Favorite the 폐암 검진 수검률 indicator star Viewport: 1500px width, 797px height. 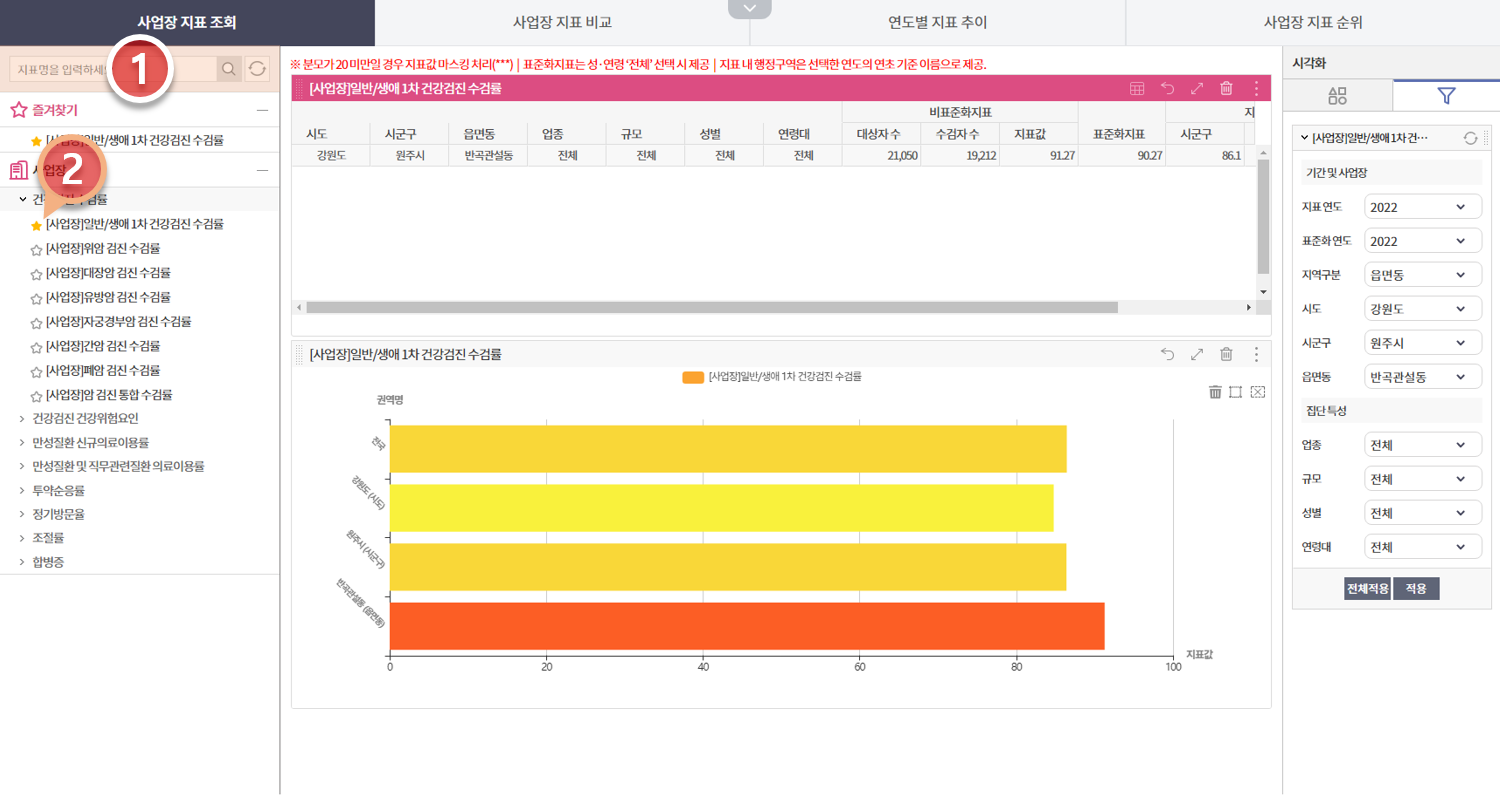(x=36, y=371)
